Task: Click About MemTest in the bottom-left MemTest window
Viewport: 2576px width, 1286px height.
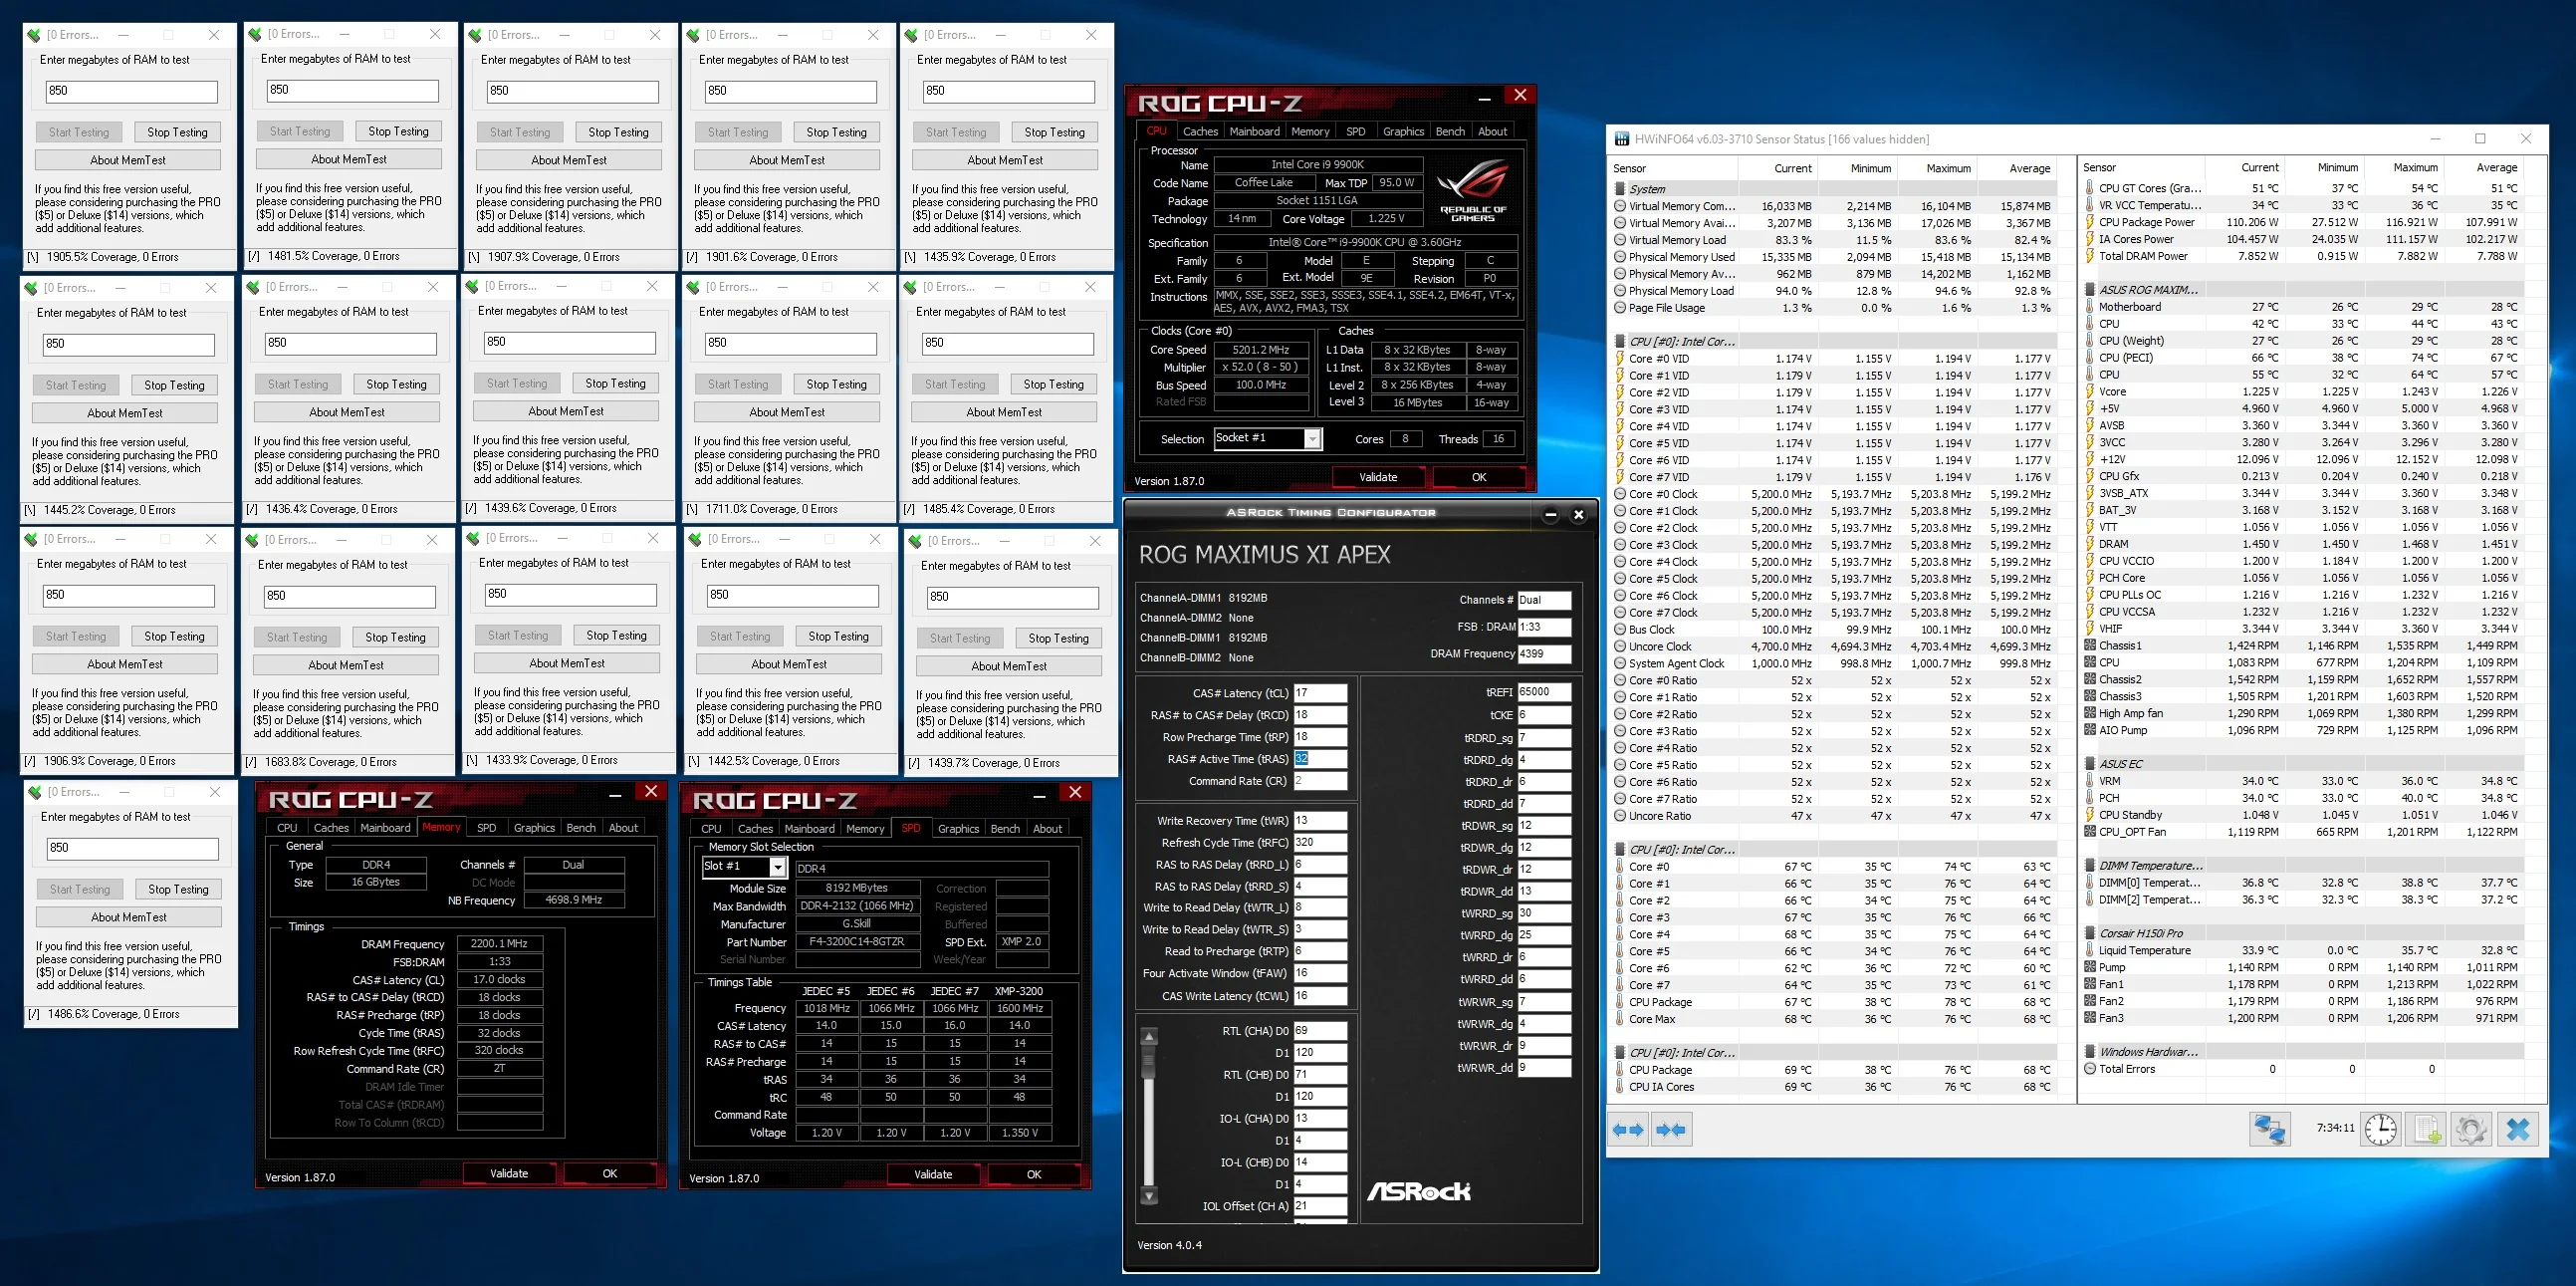Action: pyautogui.click(x=129, y=917)
